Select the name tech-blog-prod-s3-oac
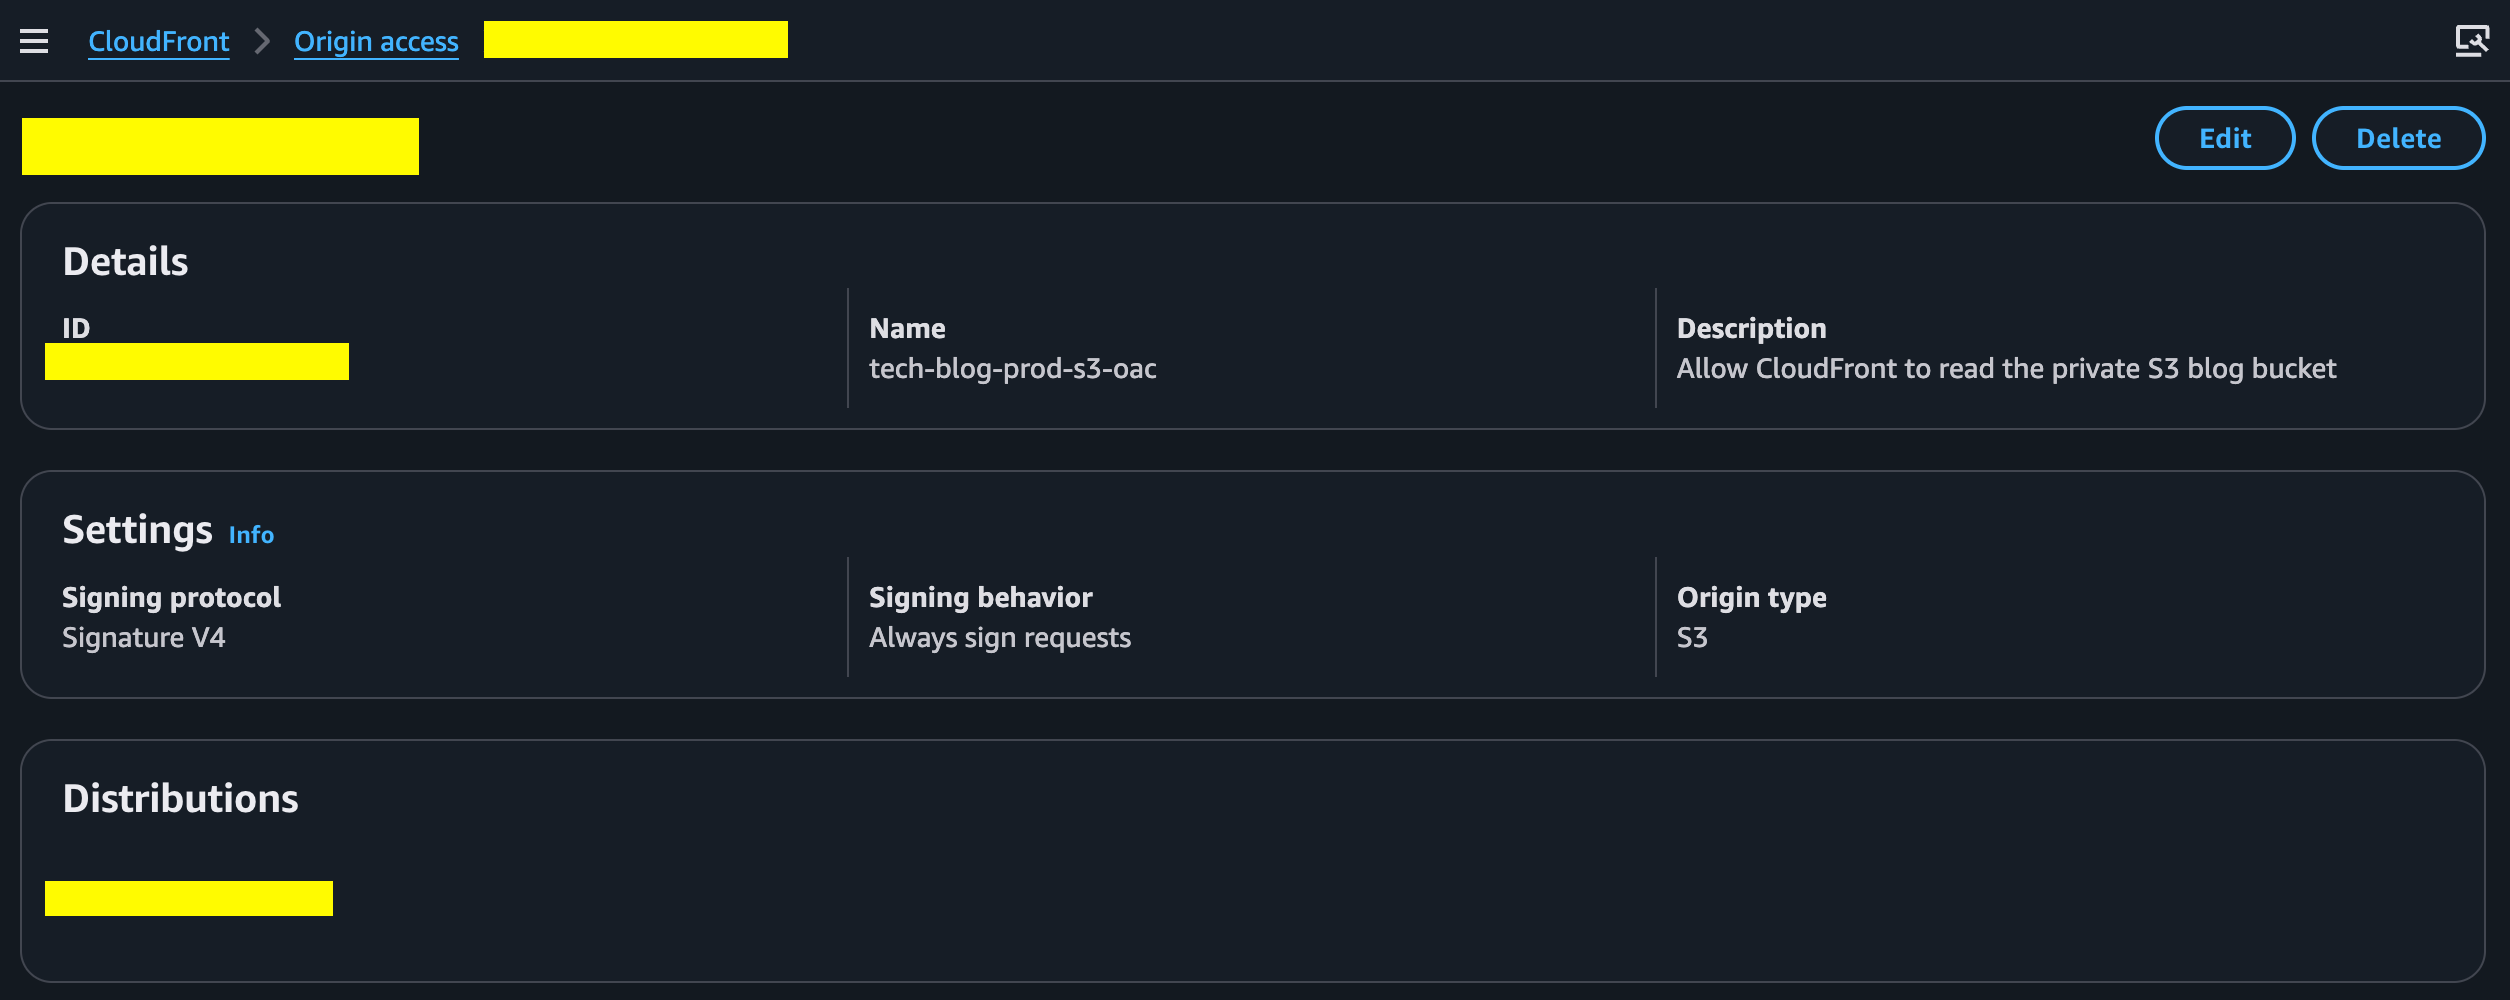The width and height of the screenshot is (2510, 1000). 1013,369
